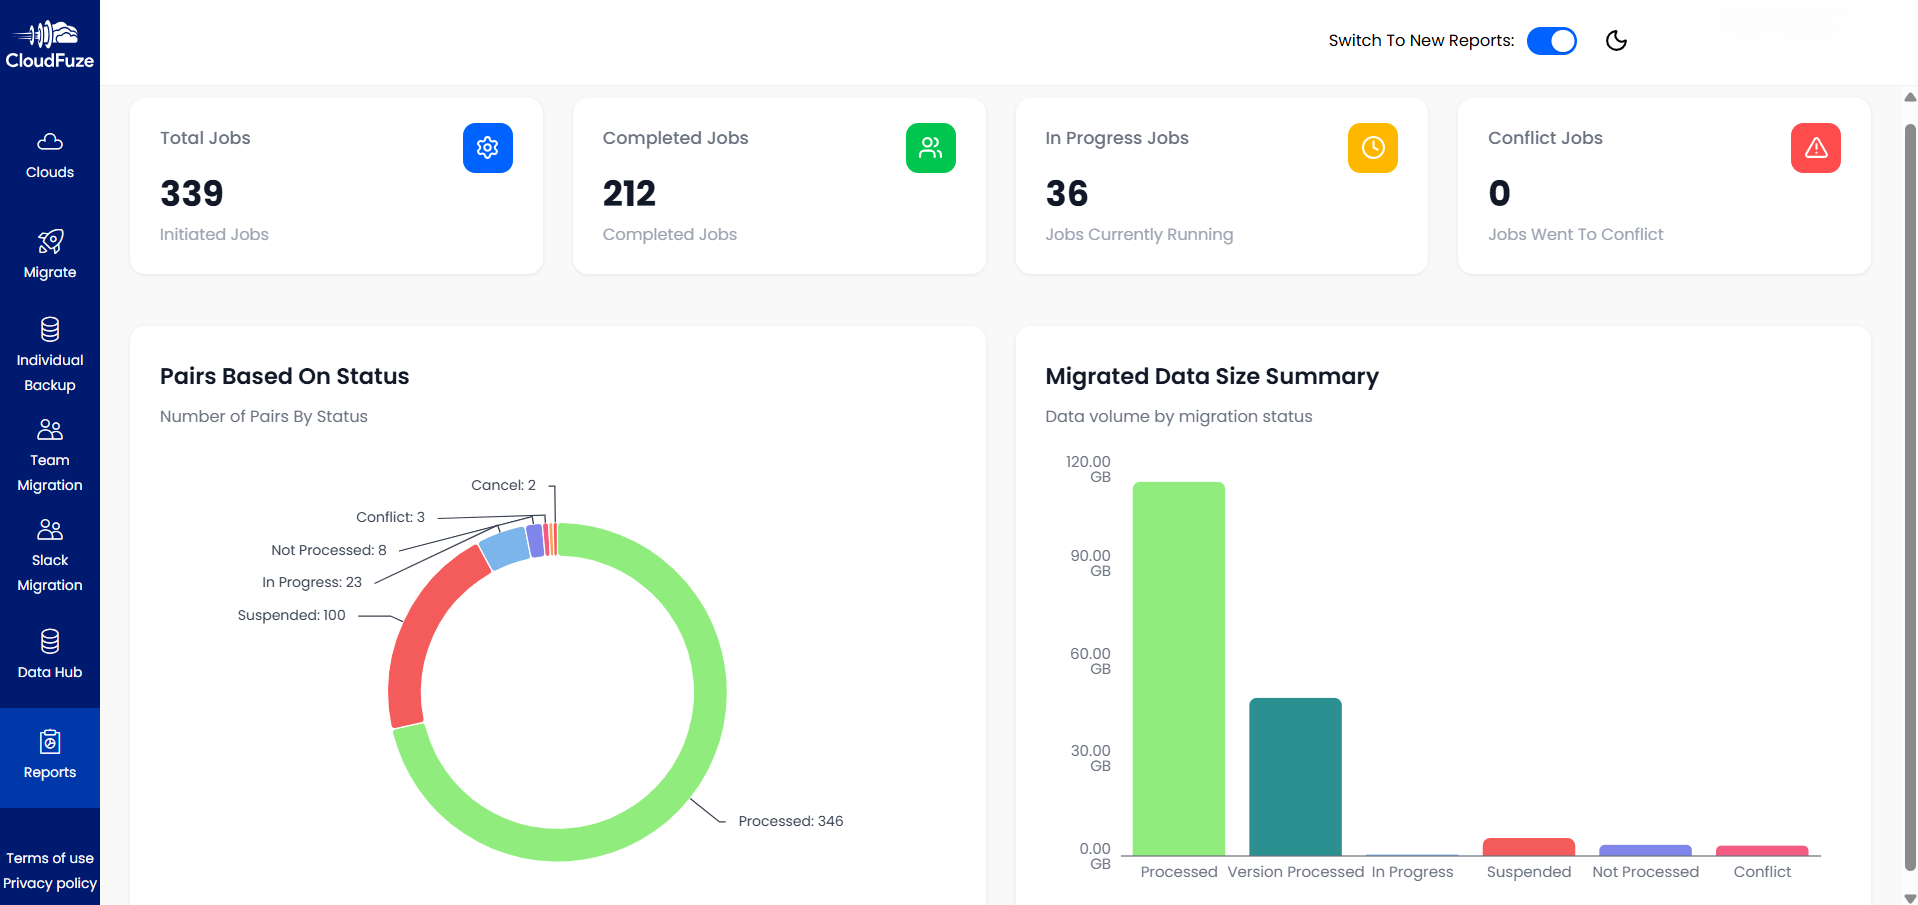Open Terms of use link

click(50, 858)
